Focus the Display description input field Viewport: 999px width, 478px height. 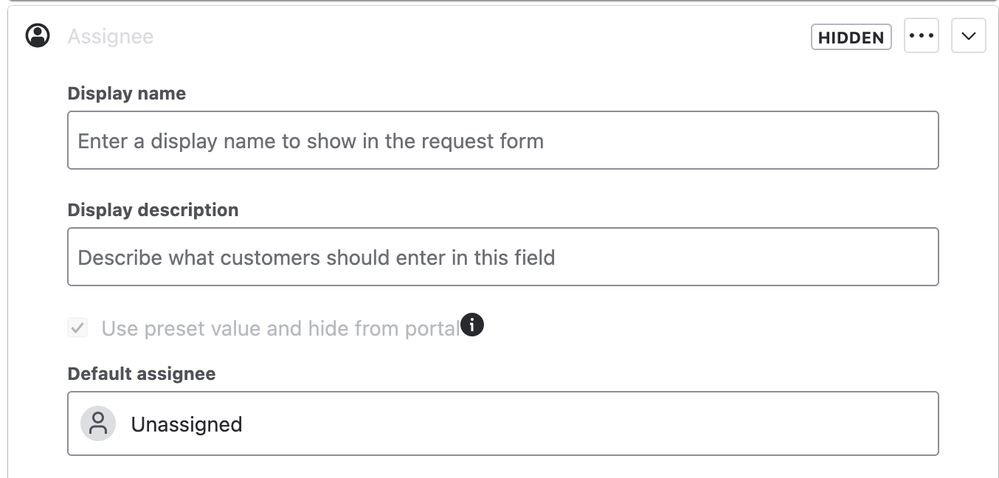coord(503,257)
